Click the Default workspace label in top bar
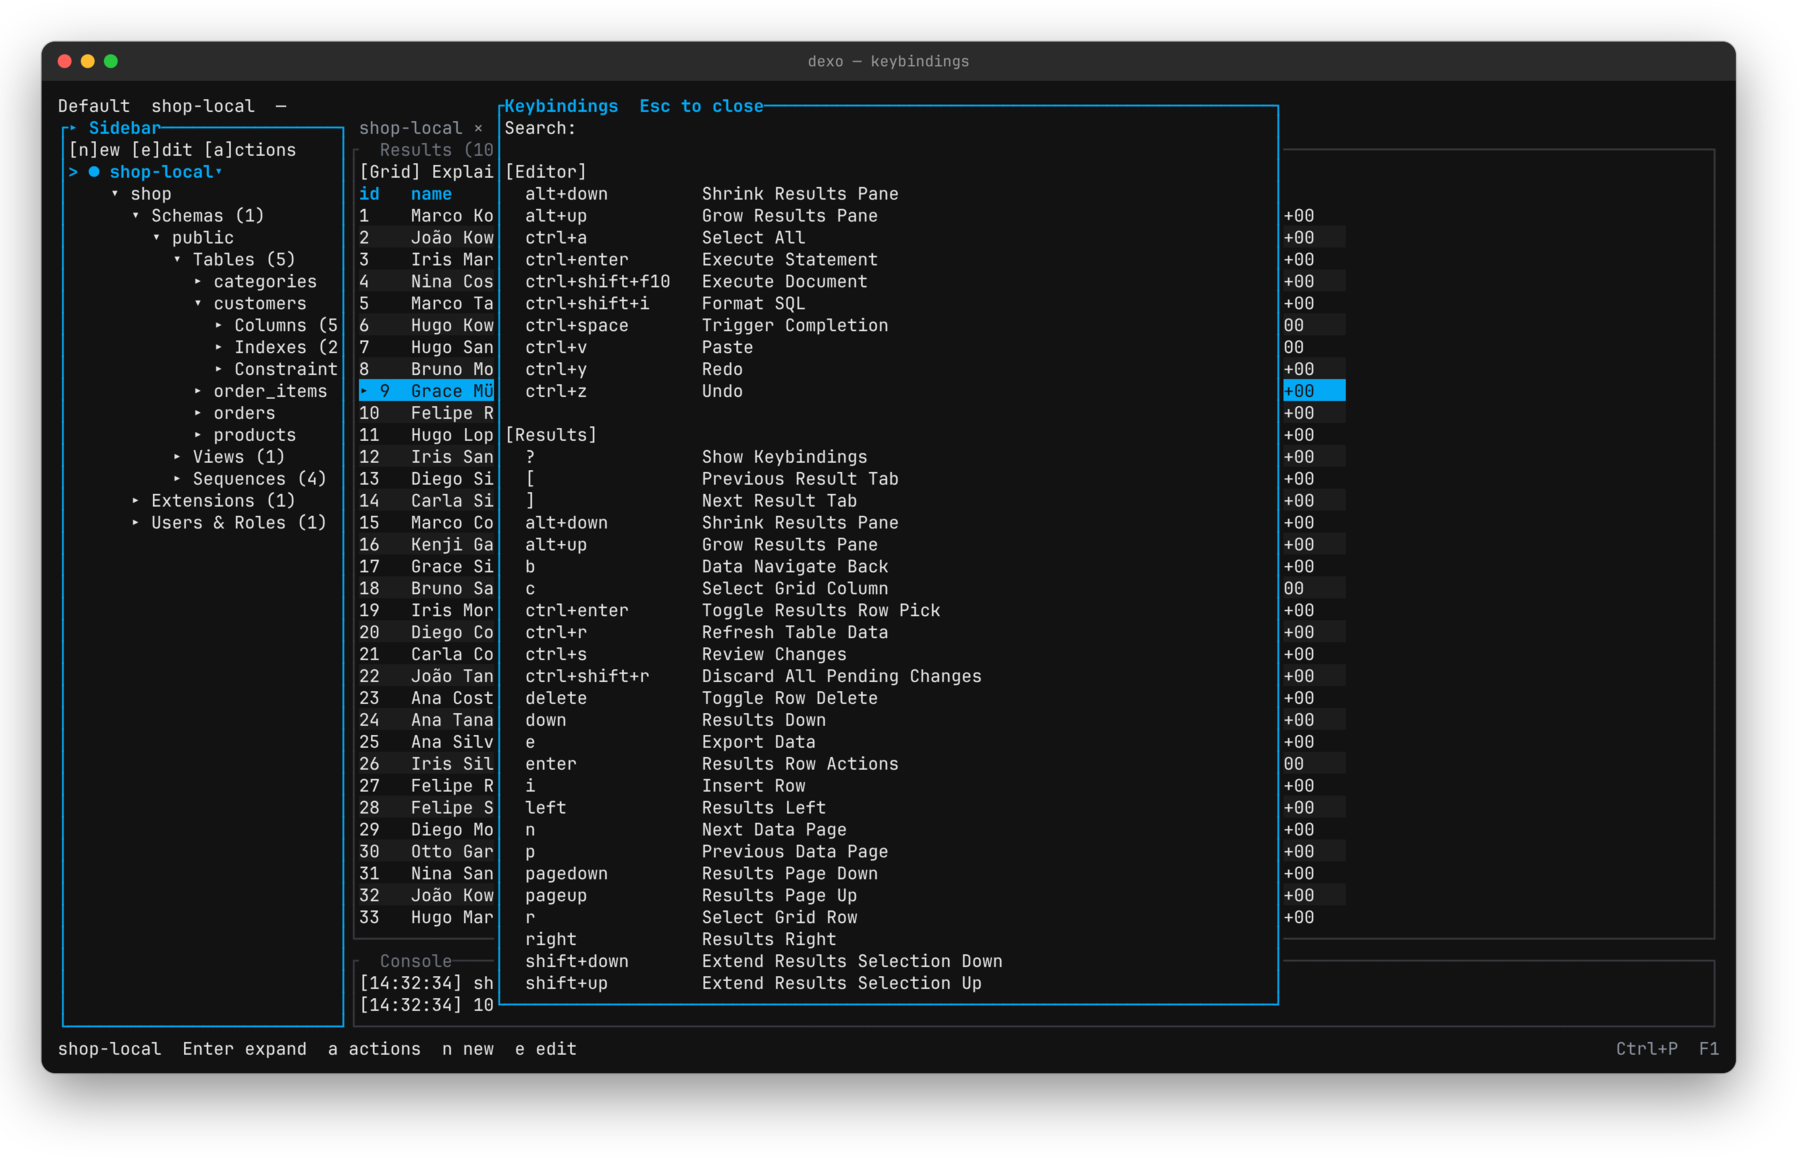Viewport: 1800px width, 1158px height. coord(94,106)
